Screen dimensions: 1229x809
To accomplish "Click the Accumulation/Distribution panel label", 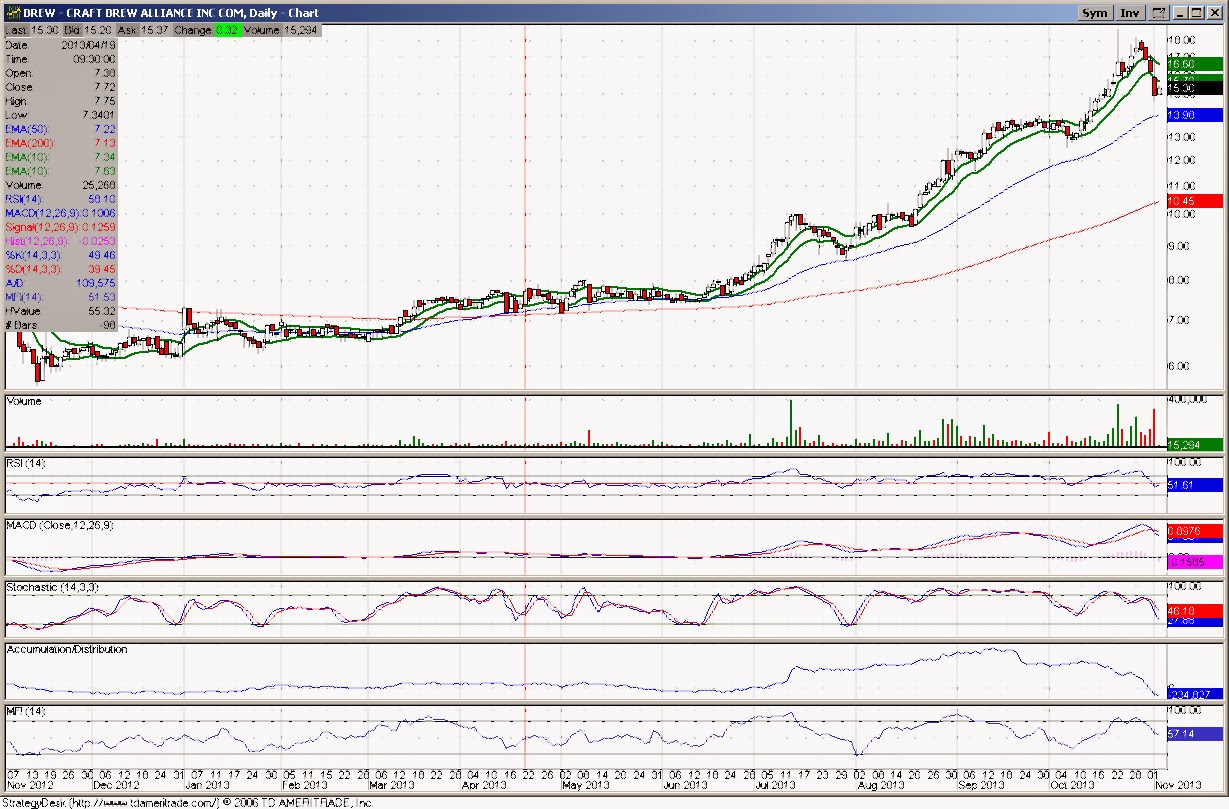I will [67, 649].
